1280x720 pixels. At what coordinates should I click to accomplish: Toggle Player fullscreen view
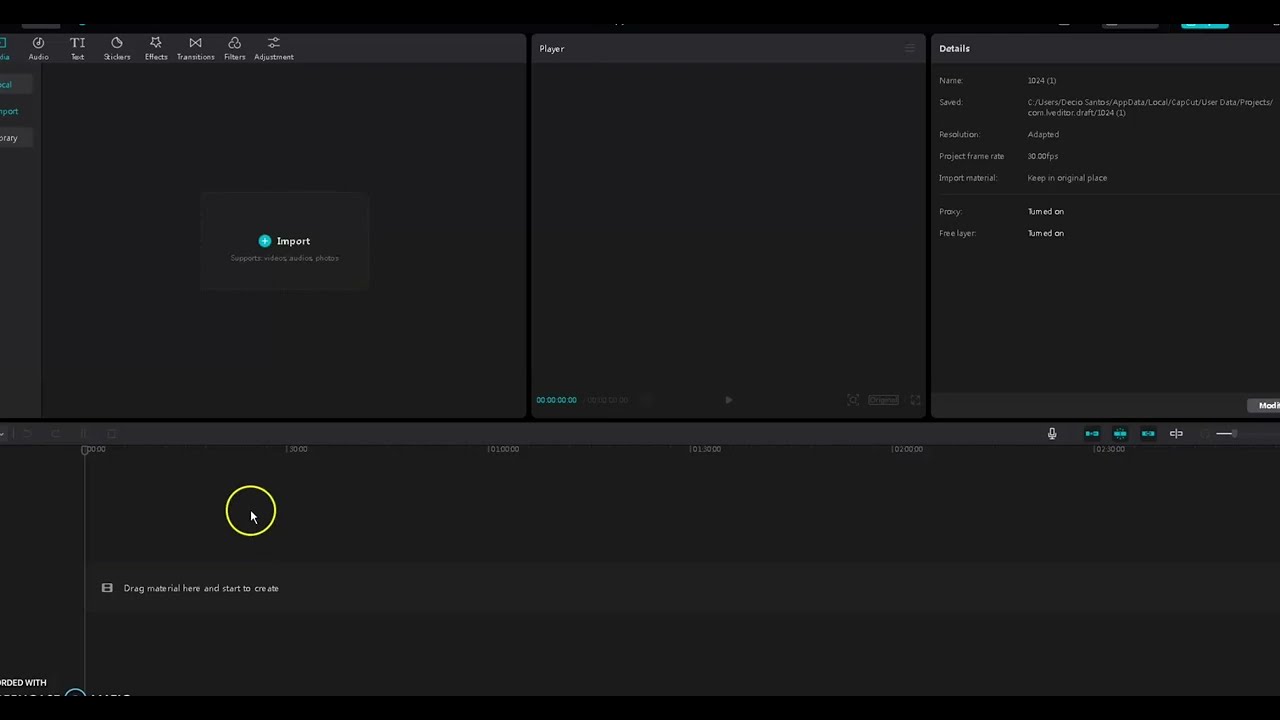tap(915, 400)
